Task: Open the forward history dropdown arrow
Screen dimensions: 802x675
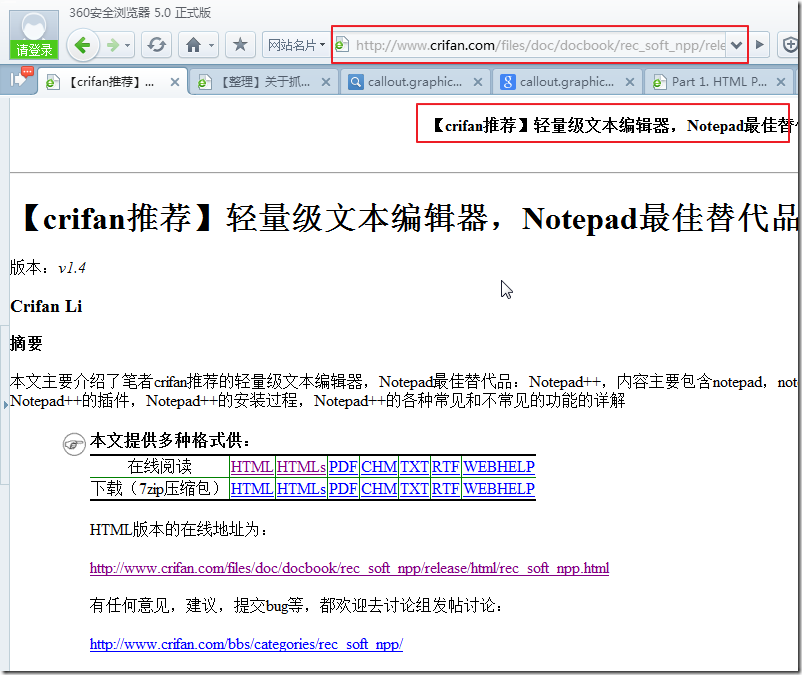Action: 127,46
